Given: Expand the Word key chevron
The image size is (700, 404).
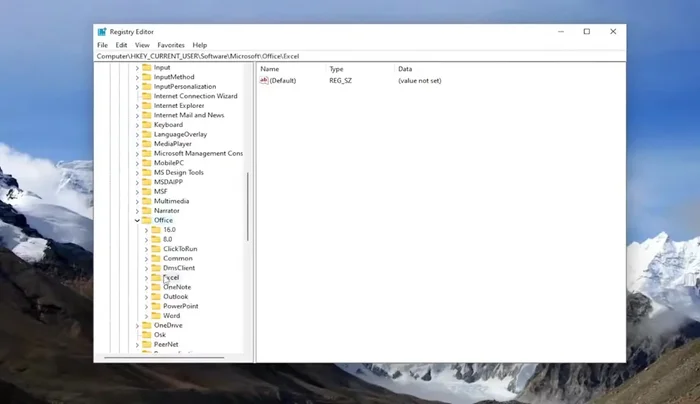Looking at the screenshot, I should tap(146, 316).
